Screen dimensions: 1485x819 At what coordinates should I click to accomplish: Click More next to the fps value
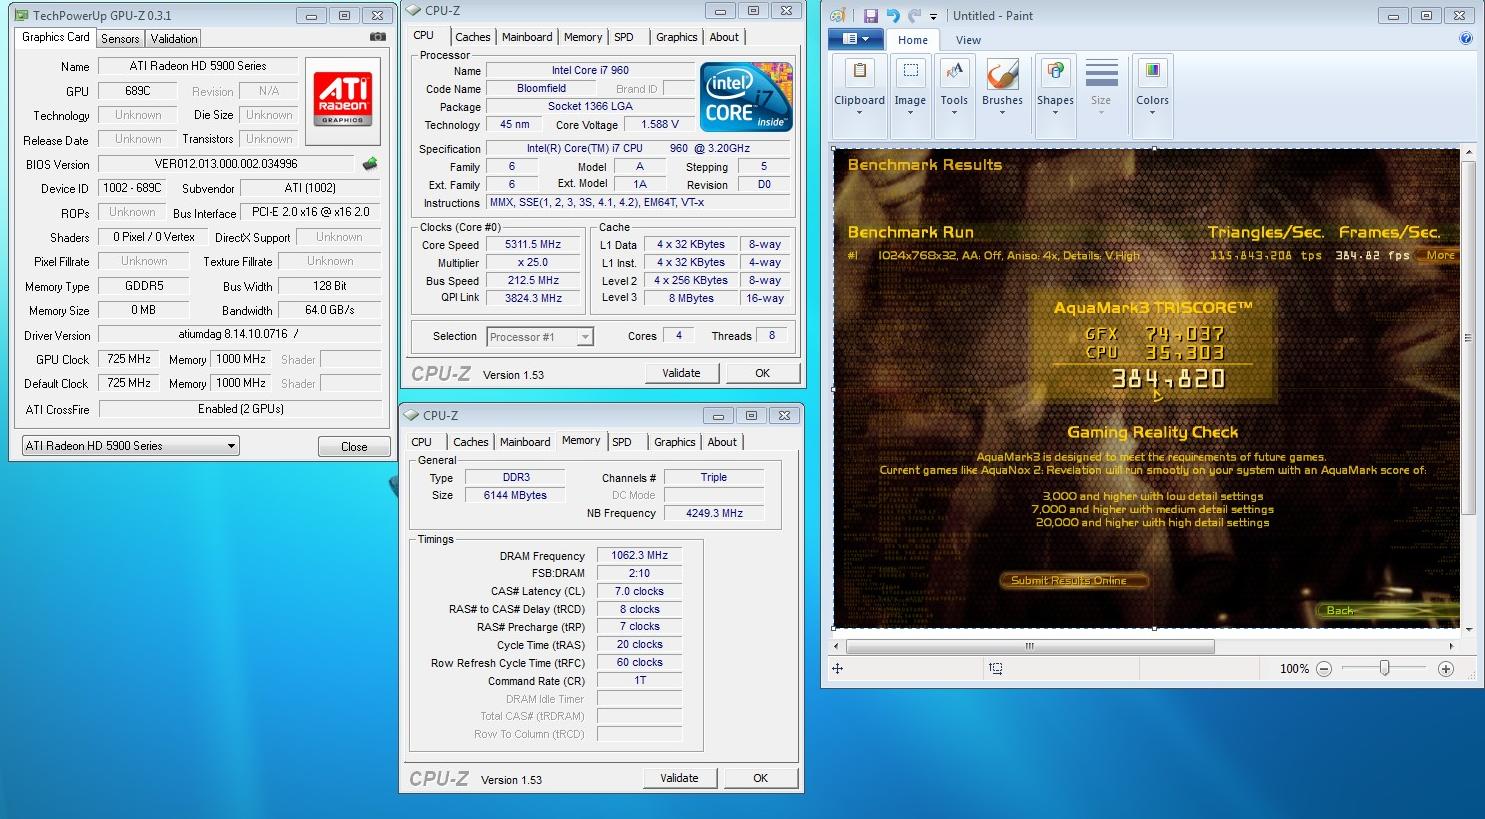pyautogui.click(x=1440, y=255)
